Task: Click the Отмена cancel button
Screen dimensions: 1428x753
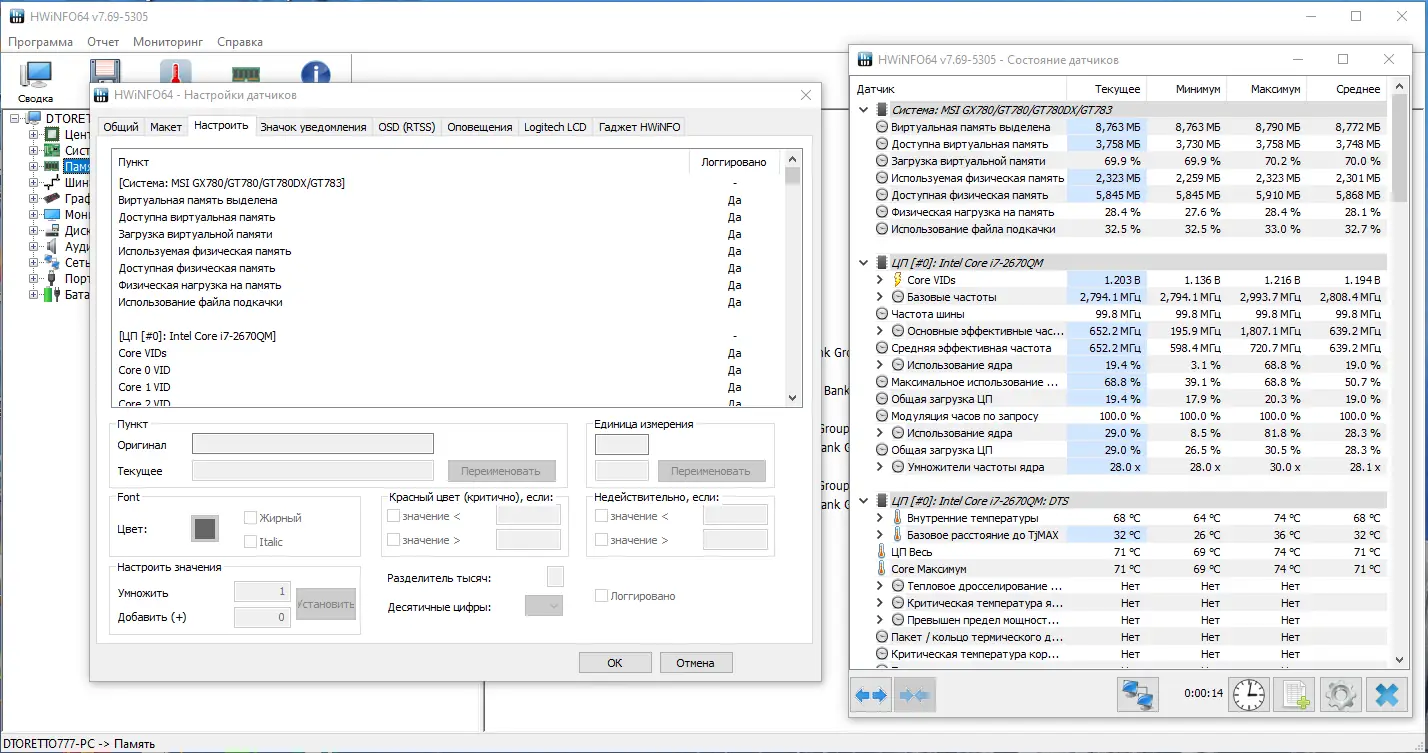Action: [x=695, y=662]
